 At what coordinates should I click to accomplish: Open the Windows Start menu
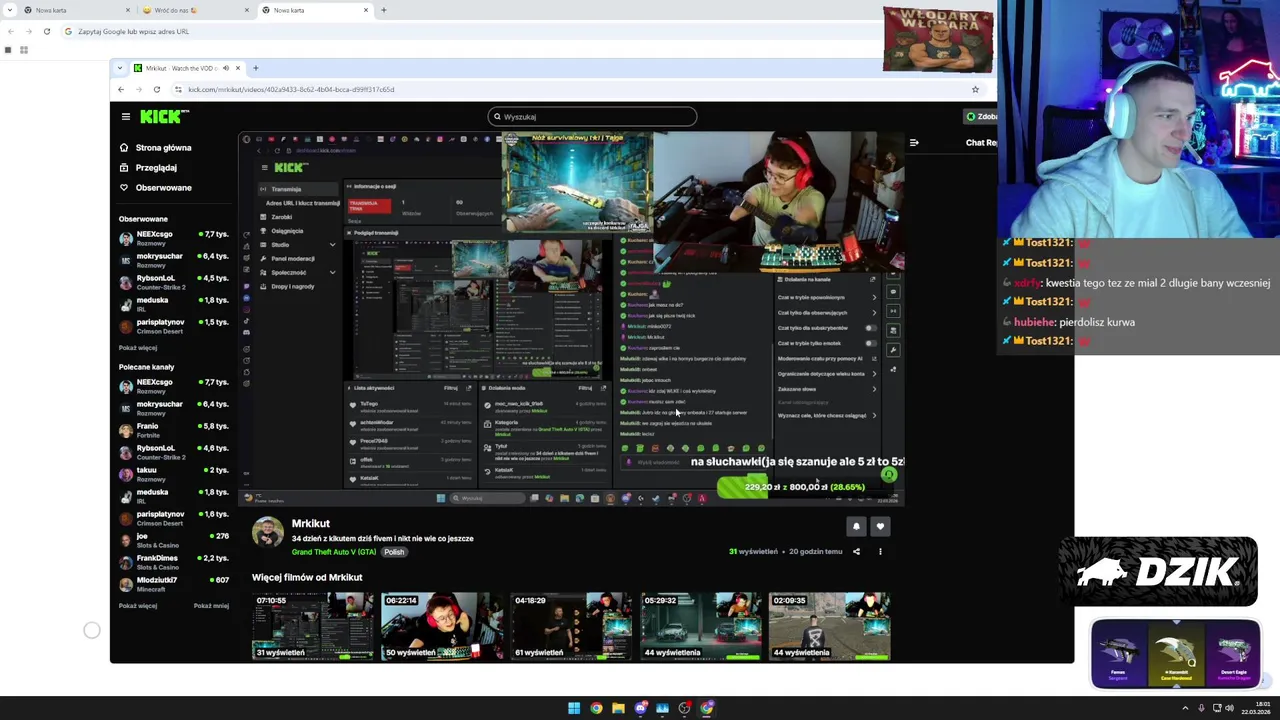(574, 708)
